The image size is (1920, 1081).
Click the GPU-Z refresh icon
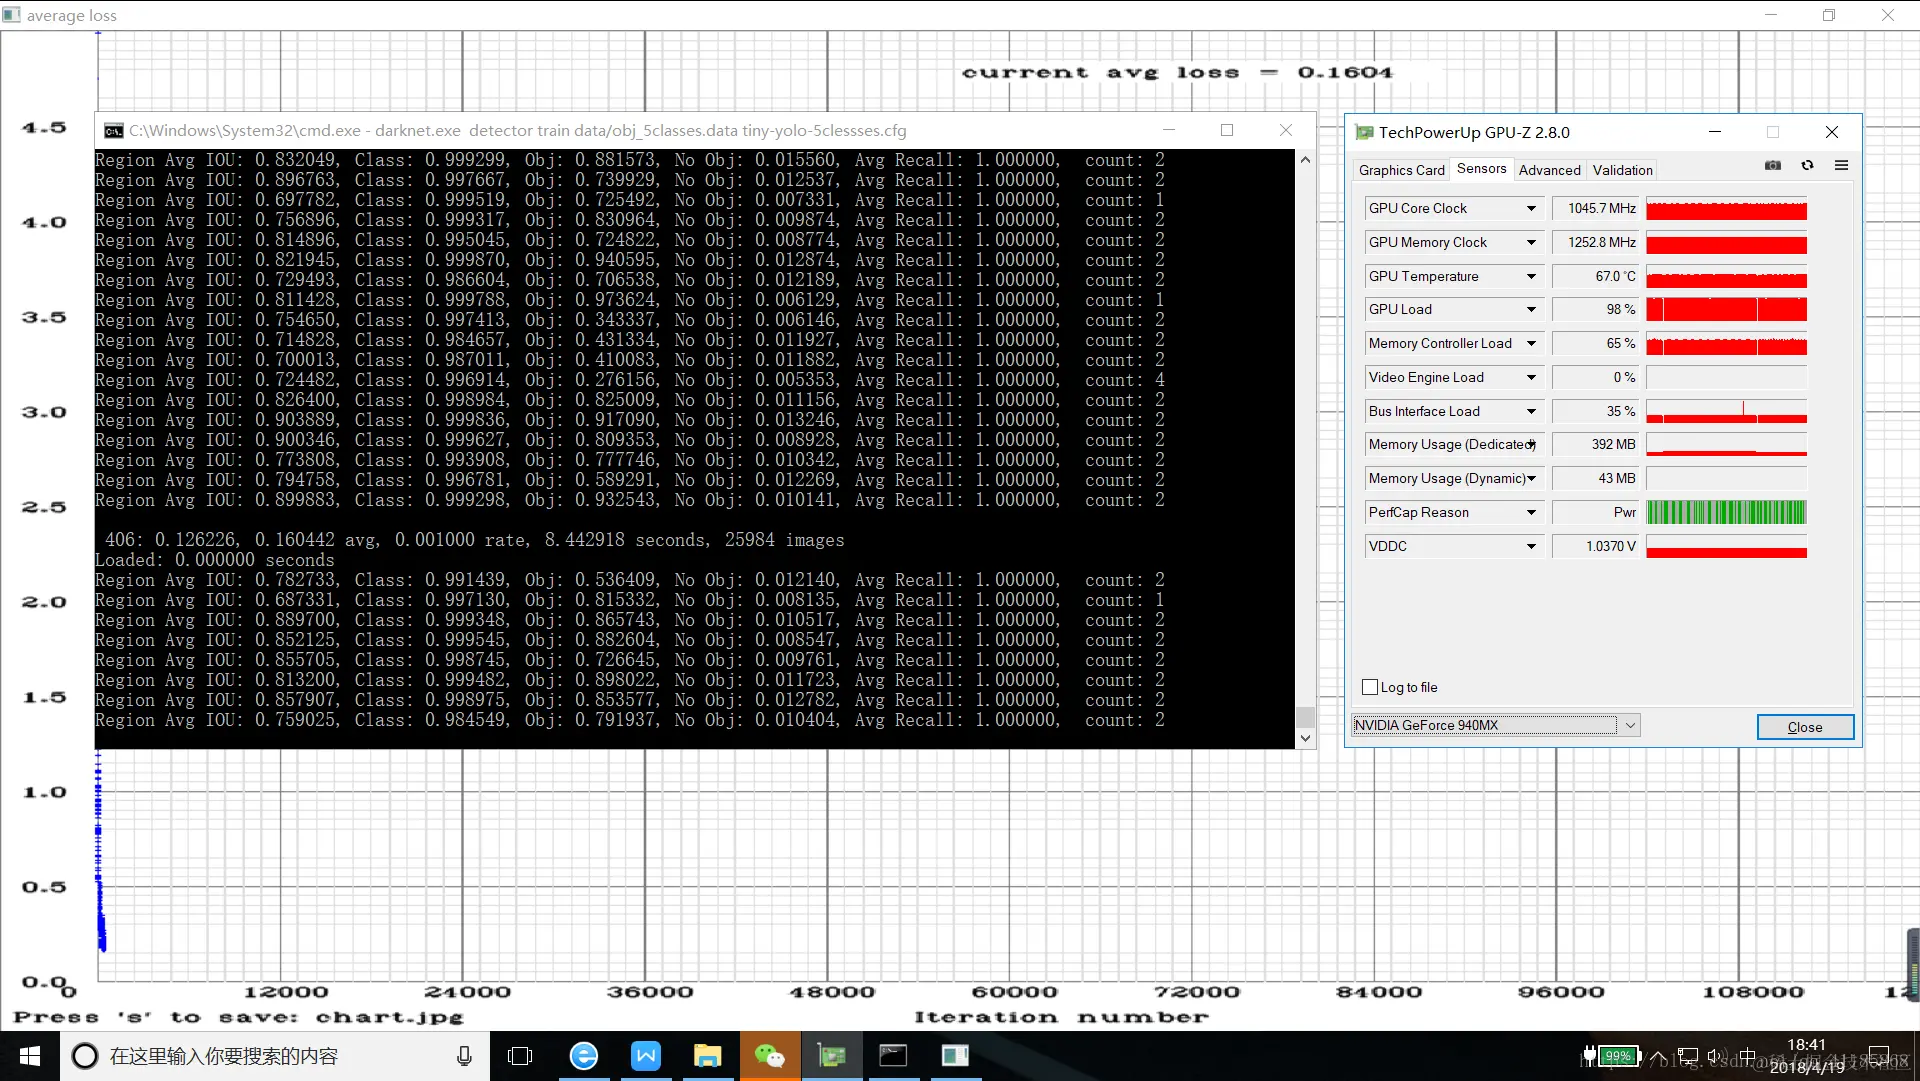pyautogui.click(x=1807, y=166)
